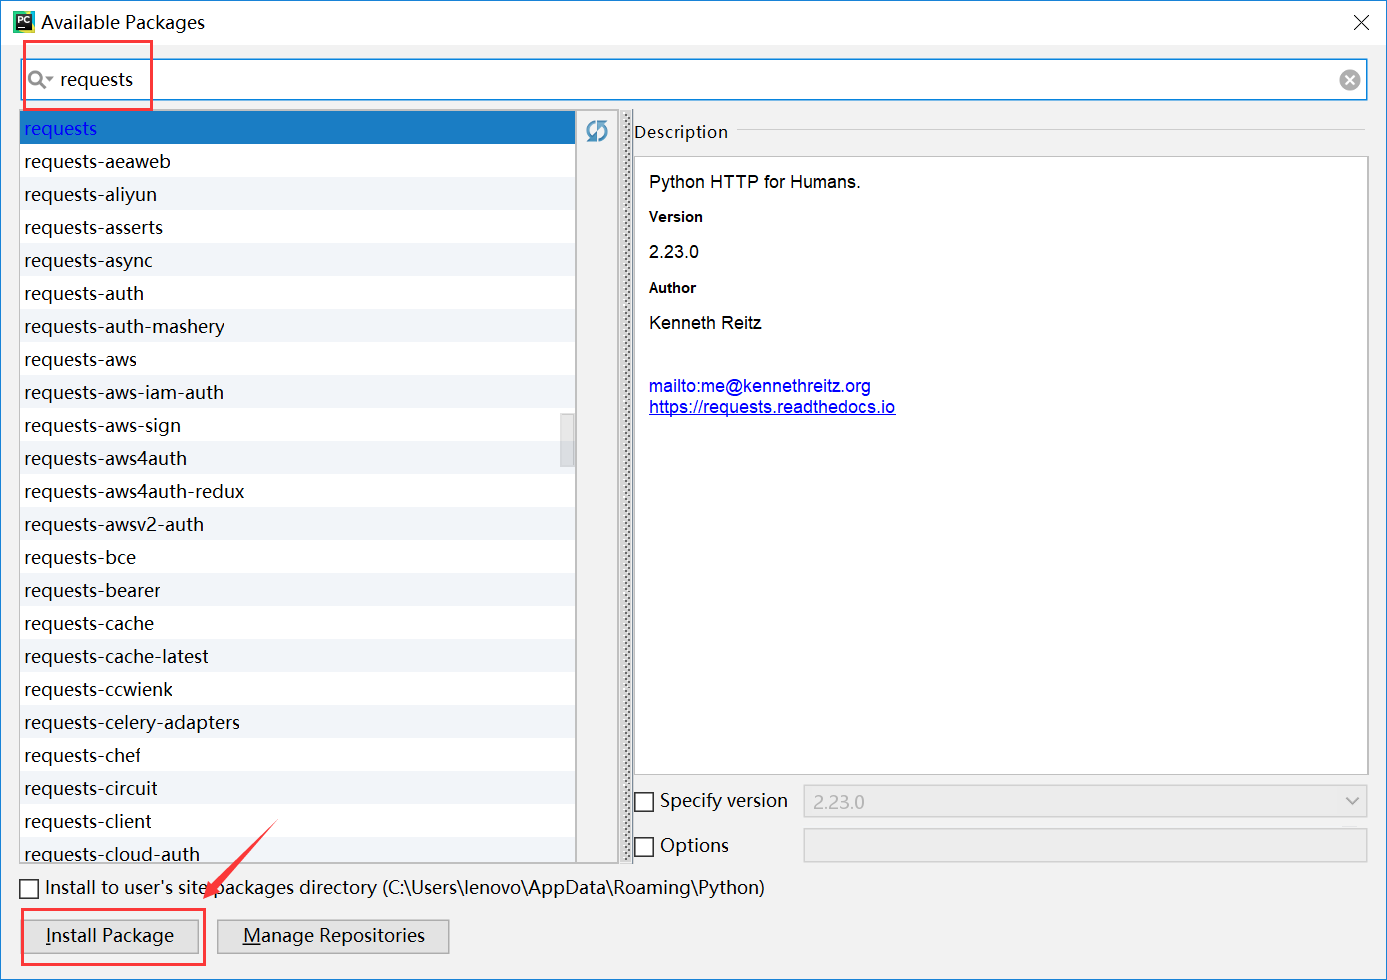Select requests-awsv2-auth package
This screenshot has height=980, width=1387.
pyautogui.click(x=297, y=524)
